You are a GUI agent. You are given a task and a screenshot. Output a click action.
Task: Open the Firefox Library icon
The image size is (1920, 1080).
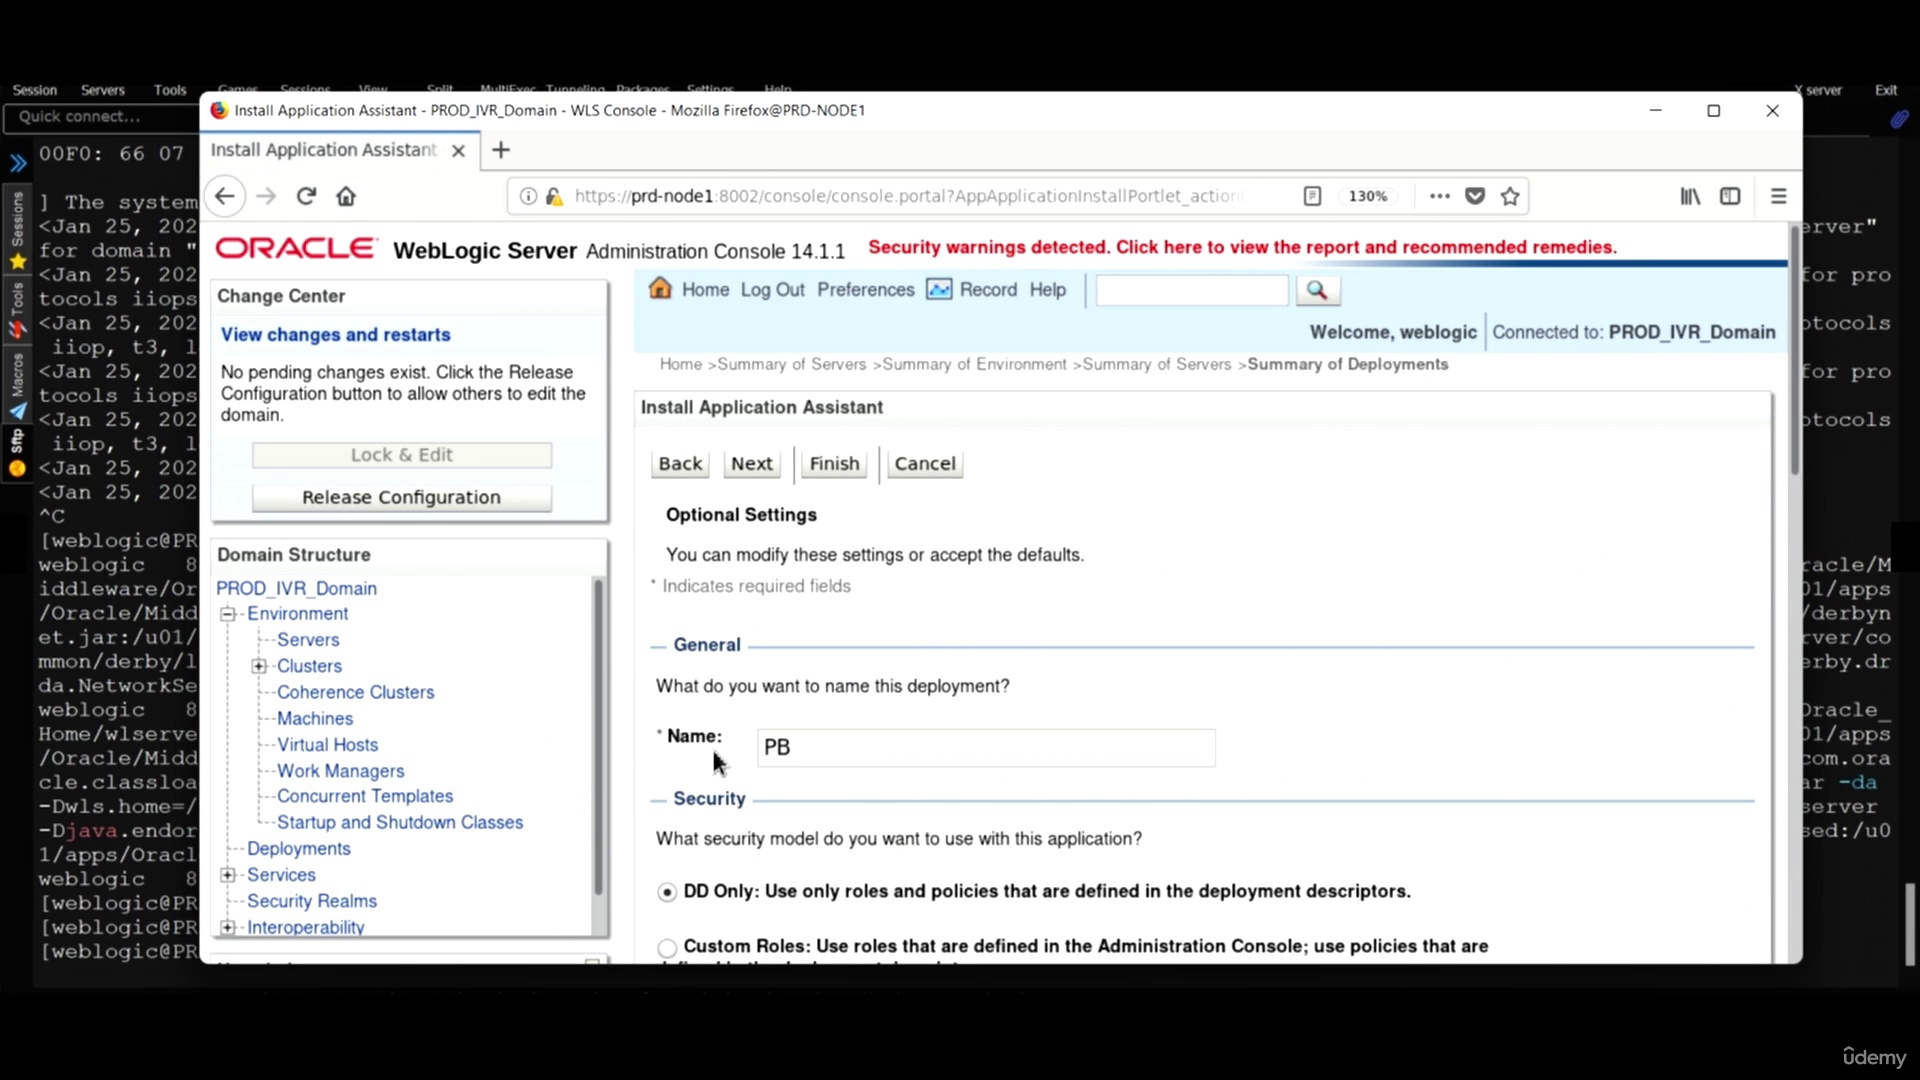click(x=1690, y=196)
